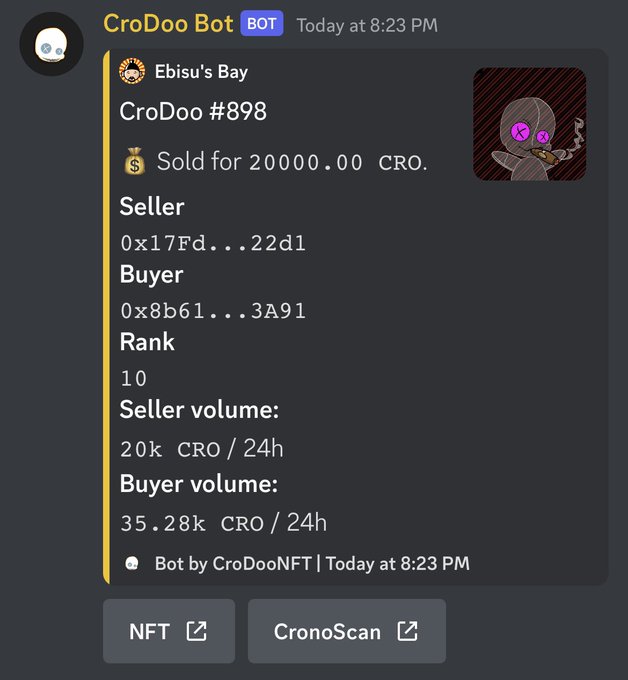Click the seller address 0x17Fd...22d1
Screen dimensions: 628x680
coord(213,243)
